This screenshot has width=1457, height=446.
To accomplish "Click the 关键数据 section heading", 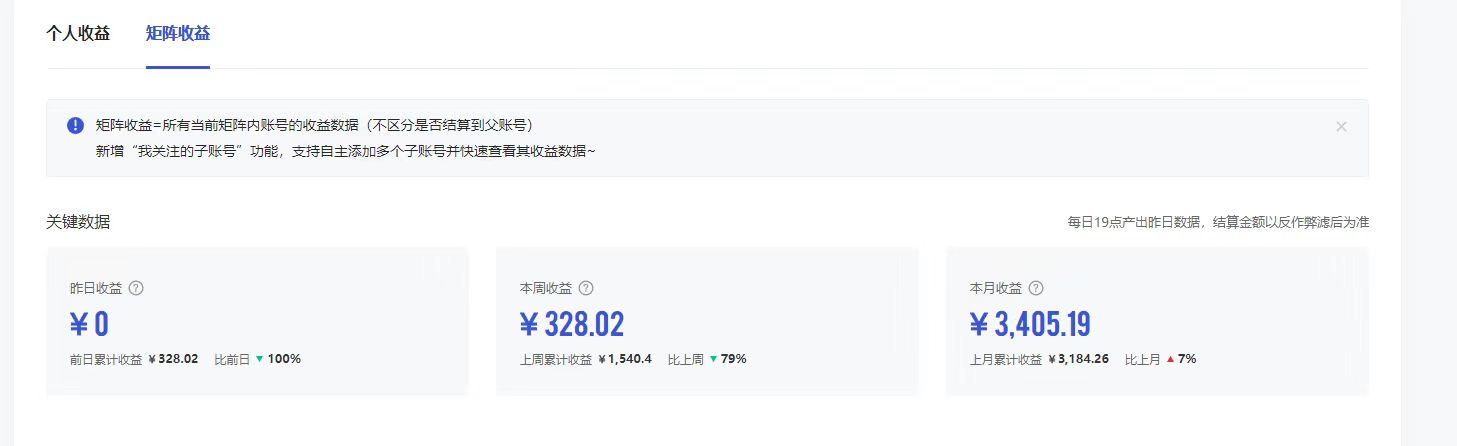I will pos(78,222).
